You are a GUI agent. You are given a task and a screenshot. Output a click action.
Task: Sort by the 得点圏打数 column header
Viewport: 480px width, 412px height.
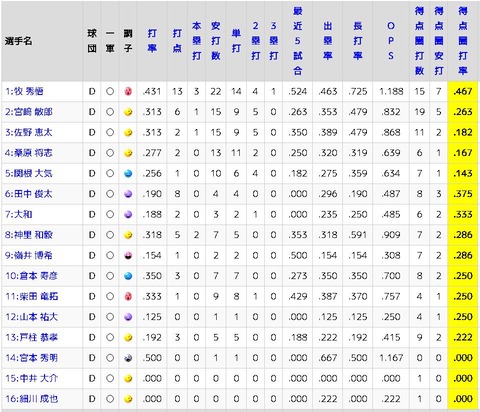pos(419,41)
